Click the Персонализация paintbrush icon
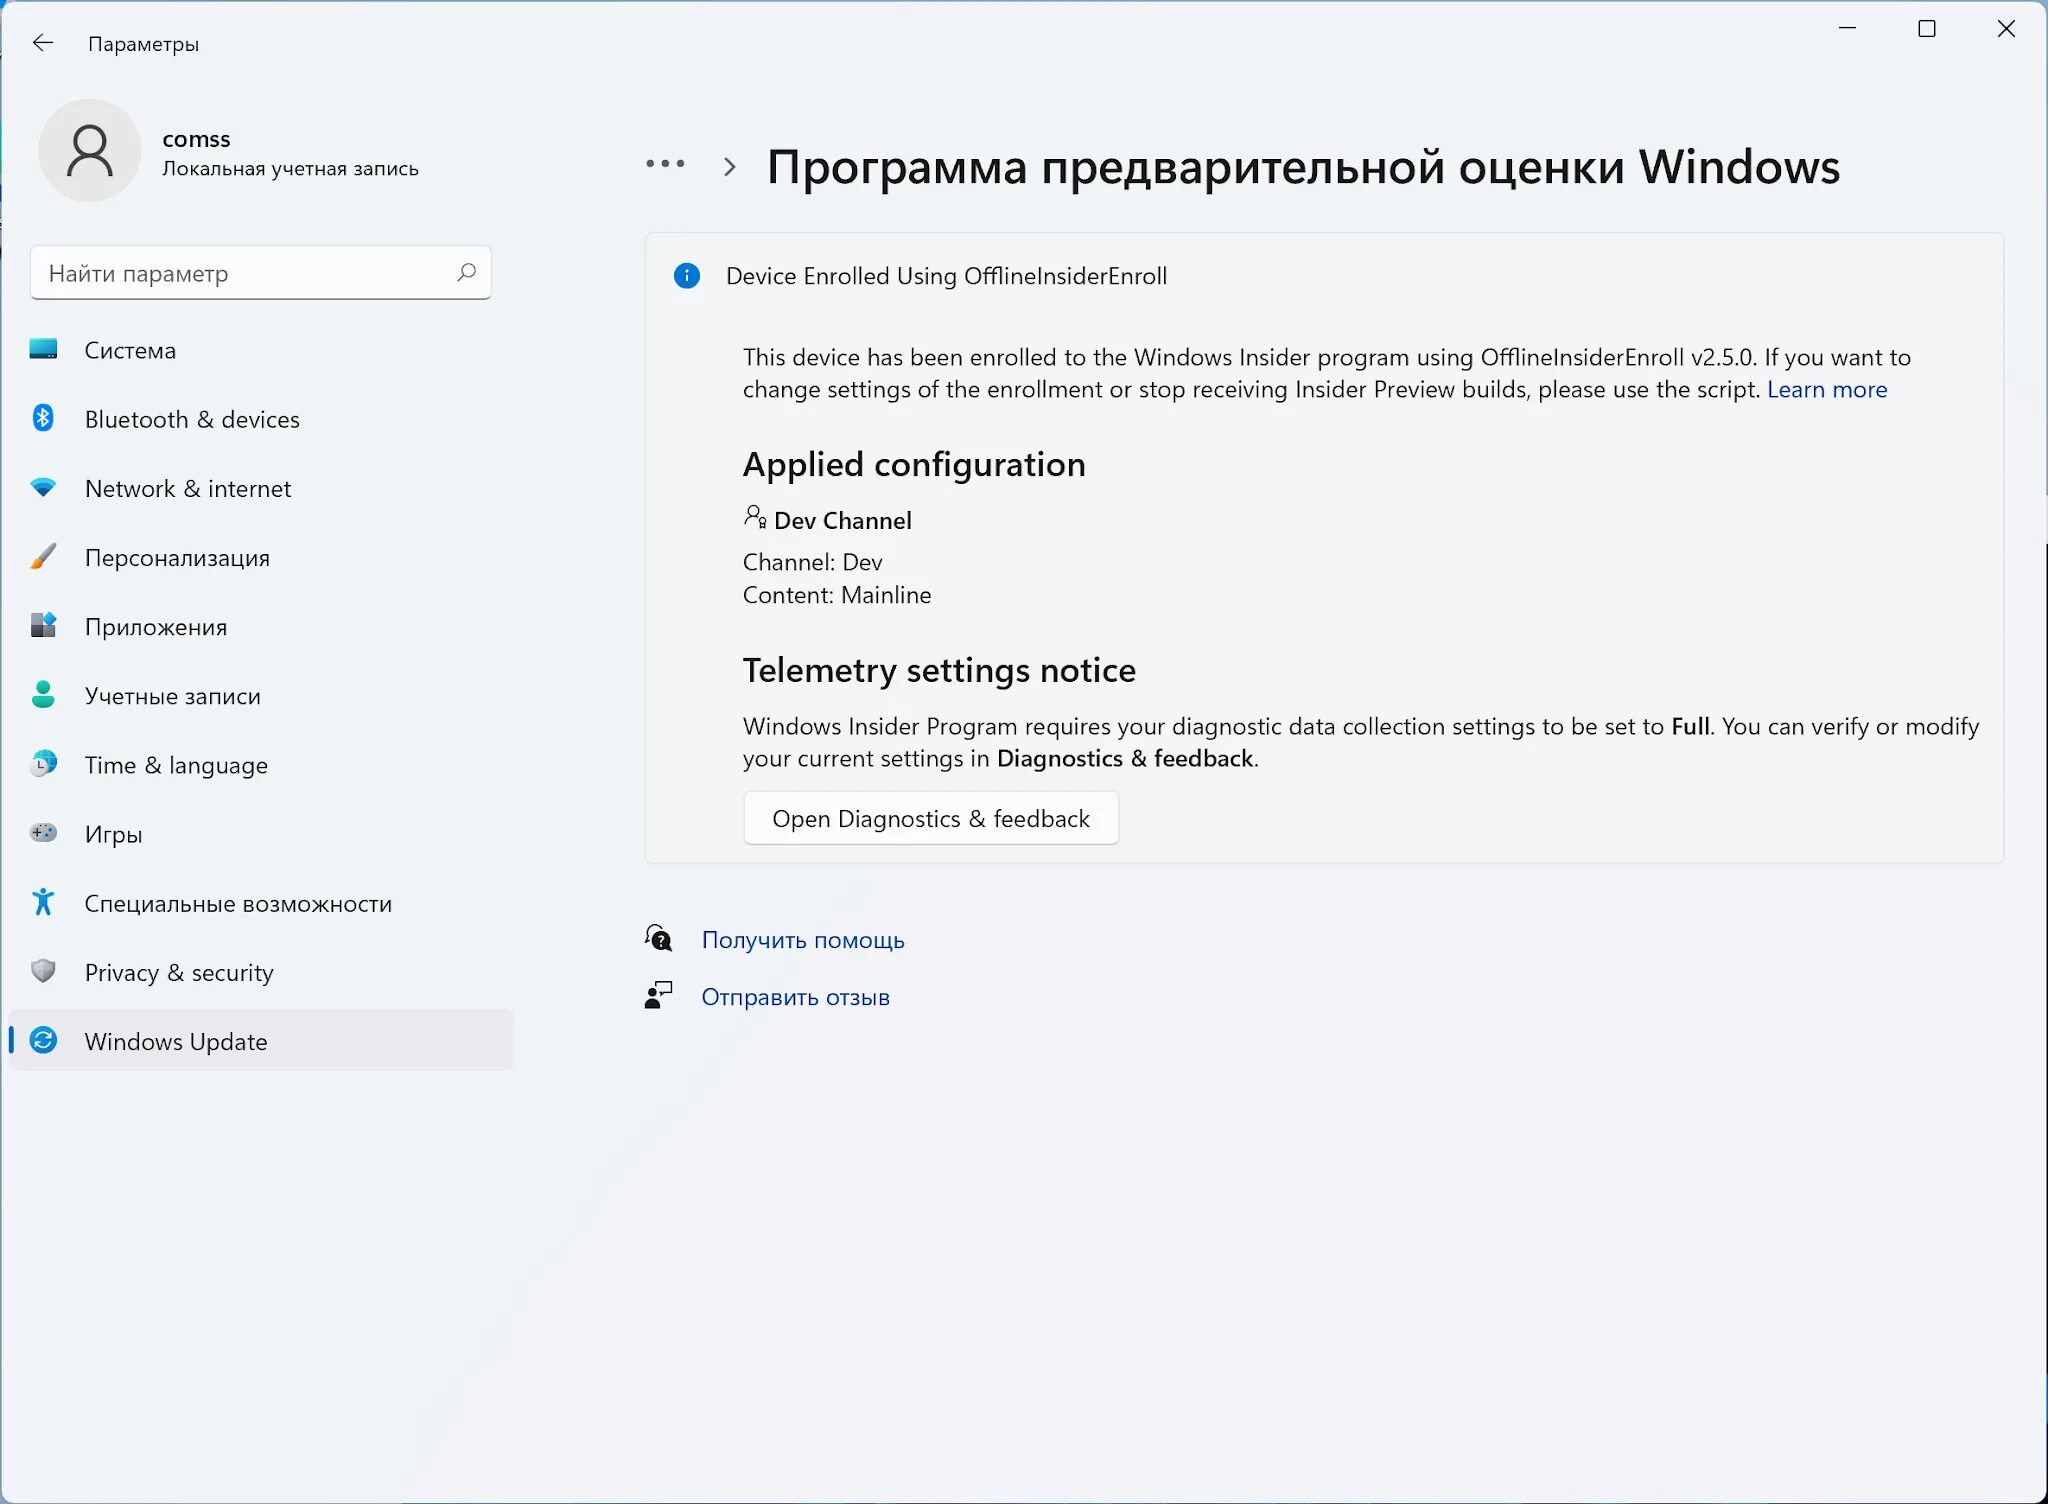Image resolution: width=2048 pixels, height=1504 pixels. [43, 557]
